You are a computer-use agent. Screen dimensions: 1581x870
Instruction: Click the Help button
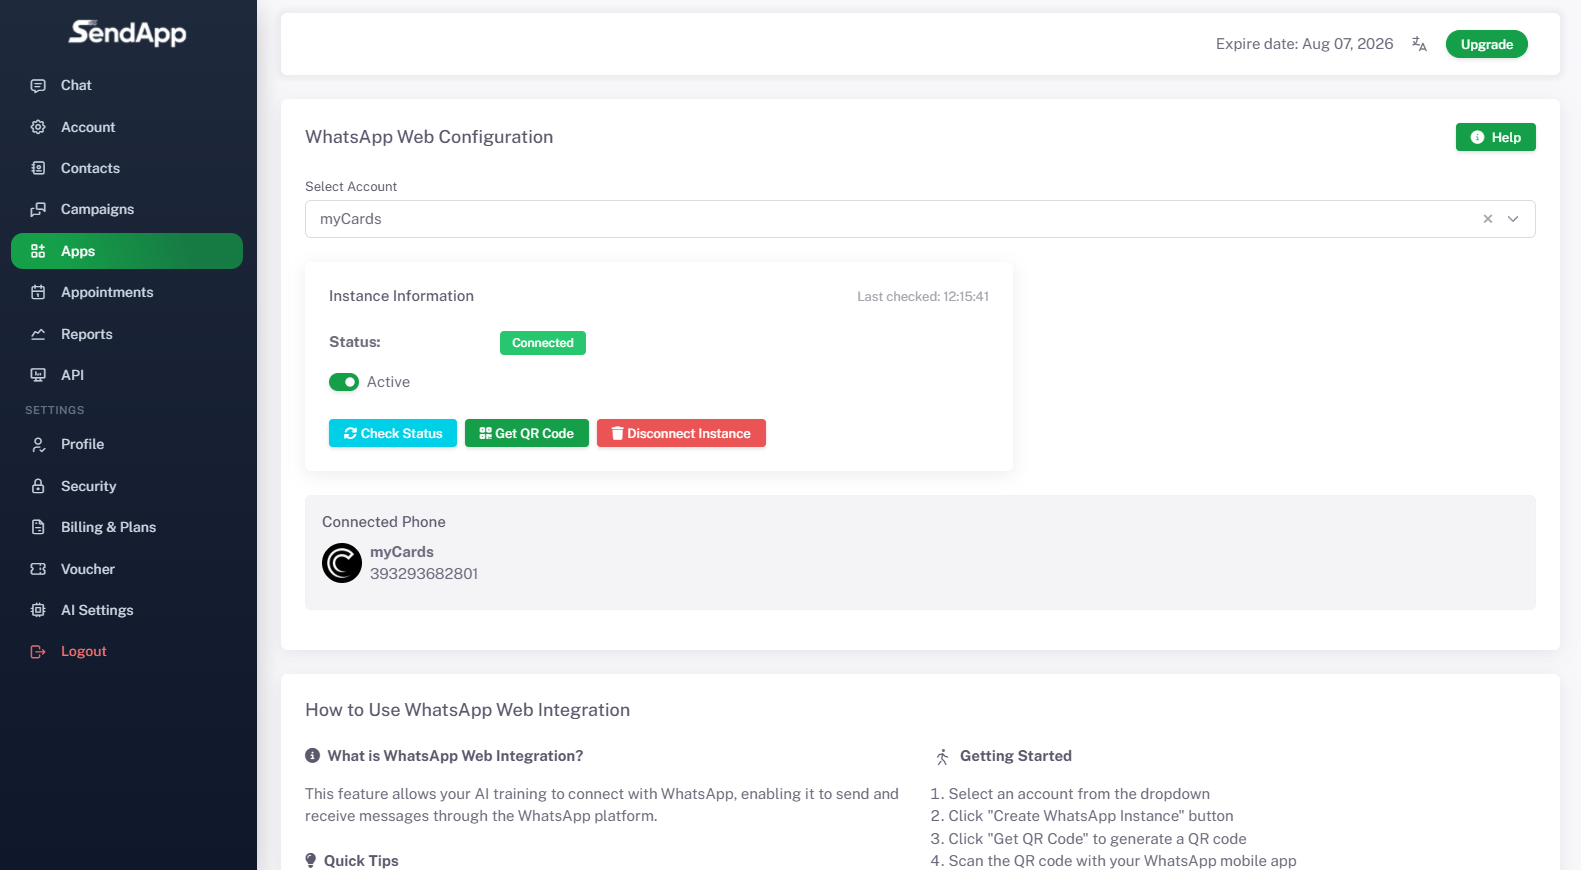1495,137
